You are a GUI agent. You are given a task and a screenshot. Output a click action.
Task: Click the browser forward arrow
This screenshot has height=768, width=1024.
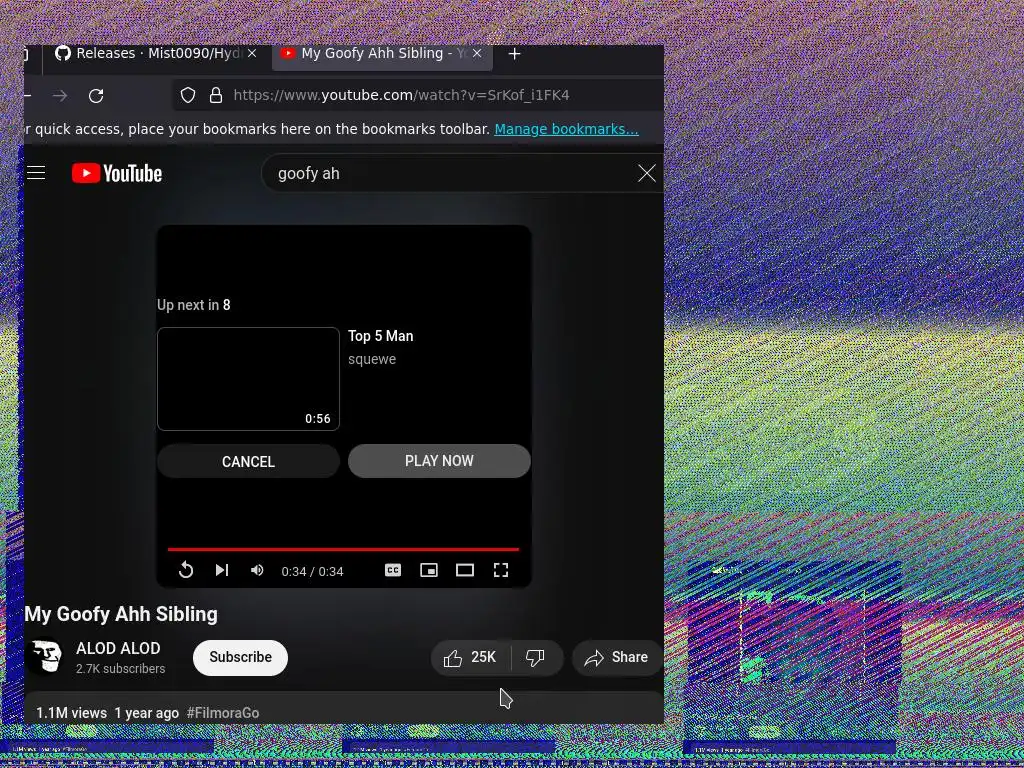60,95
